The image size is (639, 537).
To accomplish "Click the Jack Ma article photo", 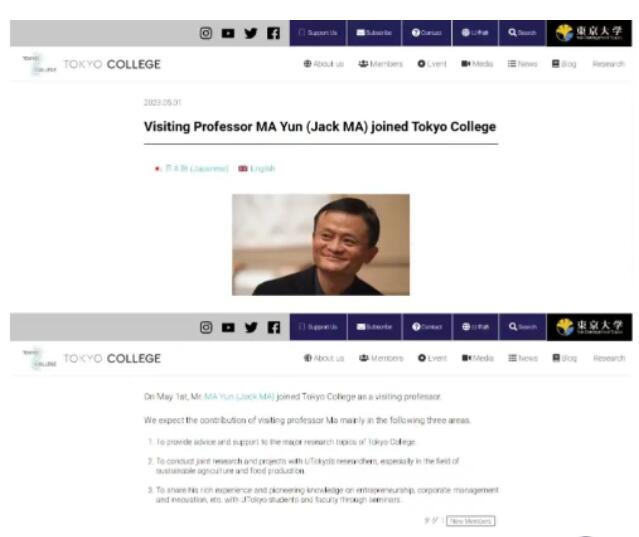I will pos(321,244).
